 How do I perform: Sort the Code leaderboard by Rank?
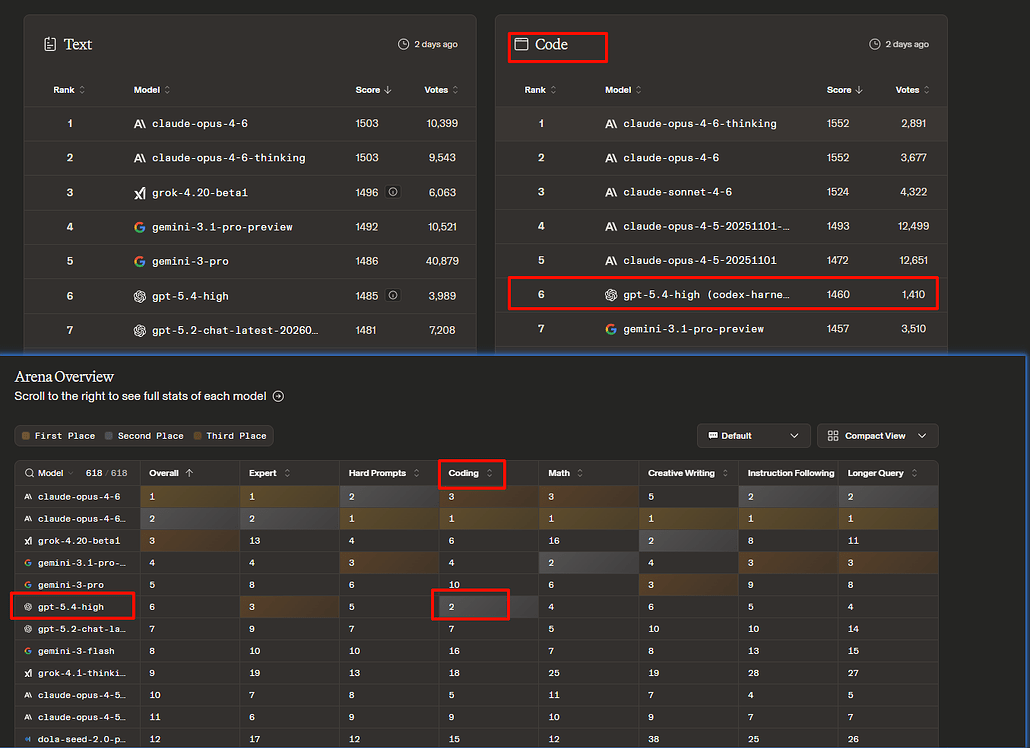tap(540, 90)
